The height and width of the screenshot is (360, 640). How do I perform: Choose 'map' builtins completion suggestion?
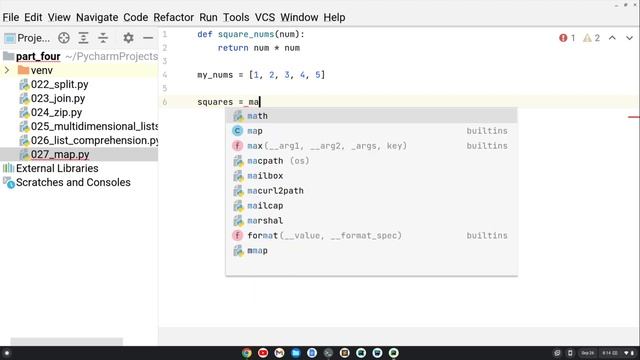tap(371, 131)
